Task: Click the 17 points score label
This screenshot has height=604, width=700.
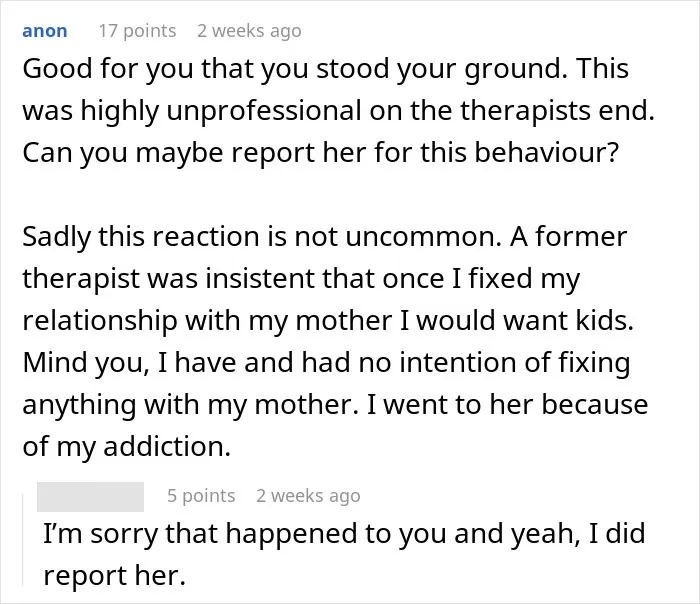Action: [138, 31]
